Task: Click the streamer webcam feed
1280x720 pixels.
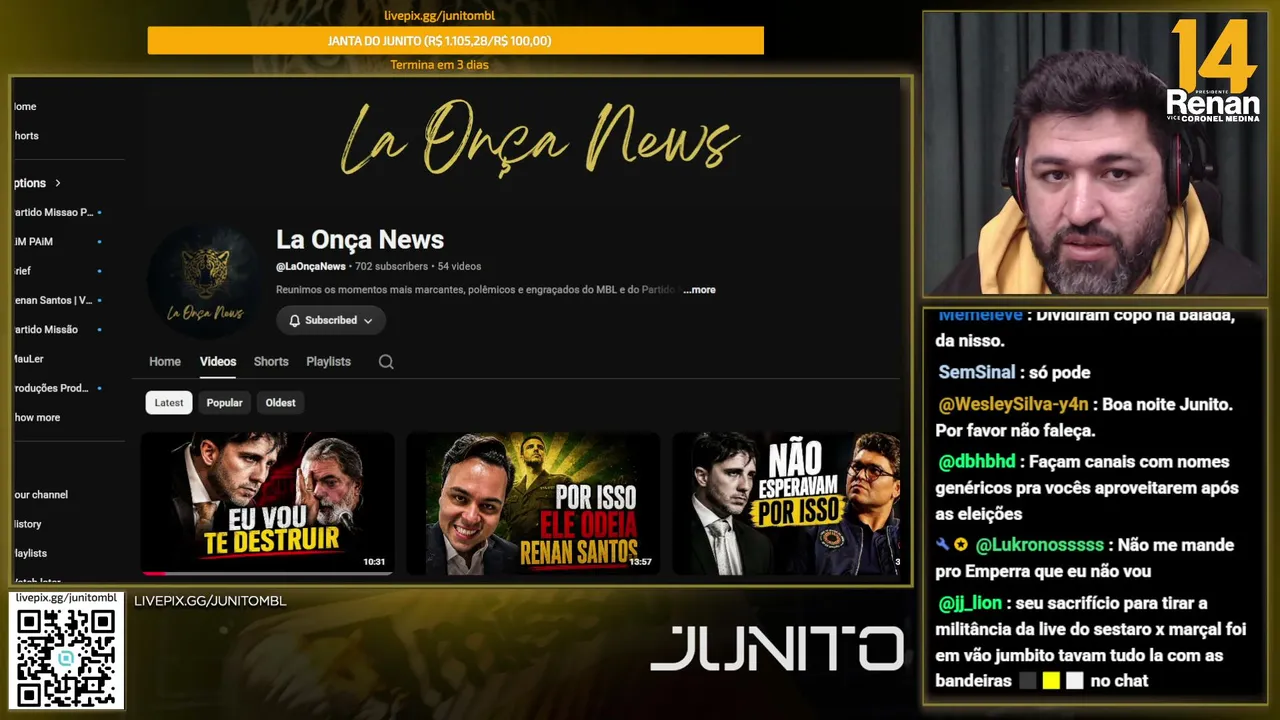Action: [x=1095, y=154]
